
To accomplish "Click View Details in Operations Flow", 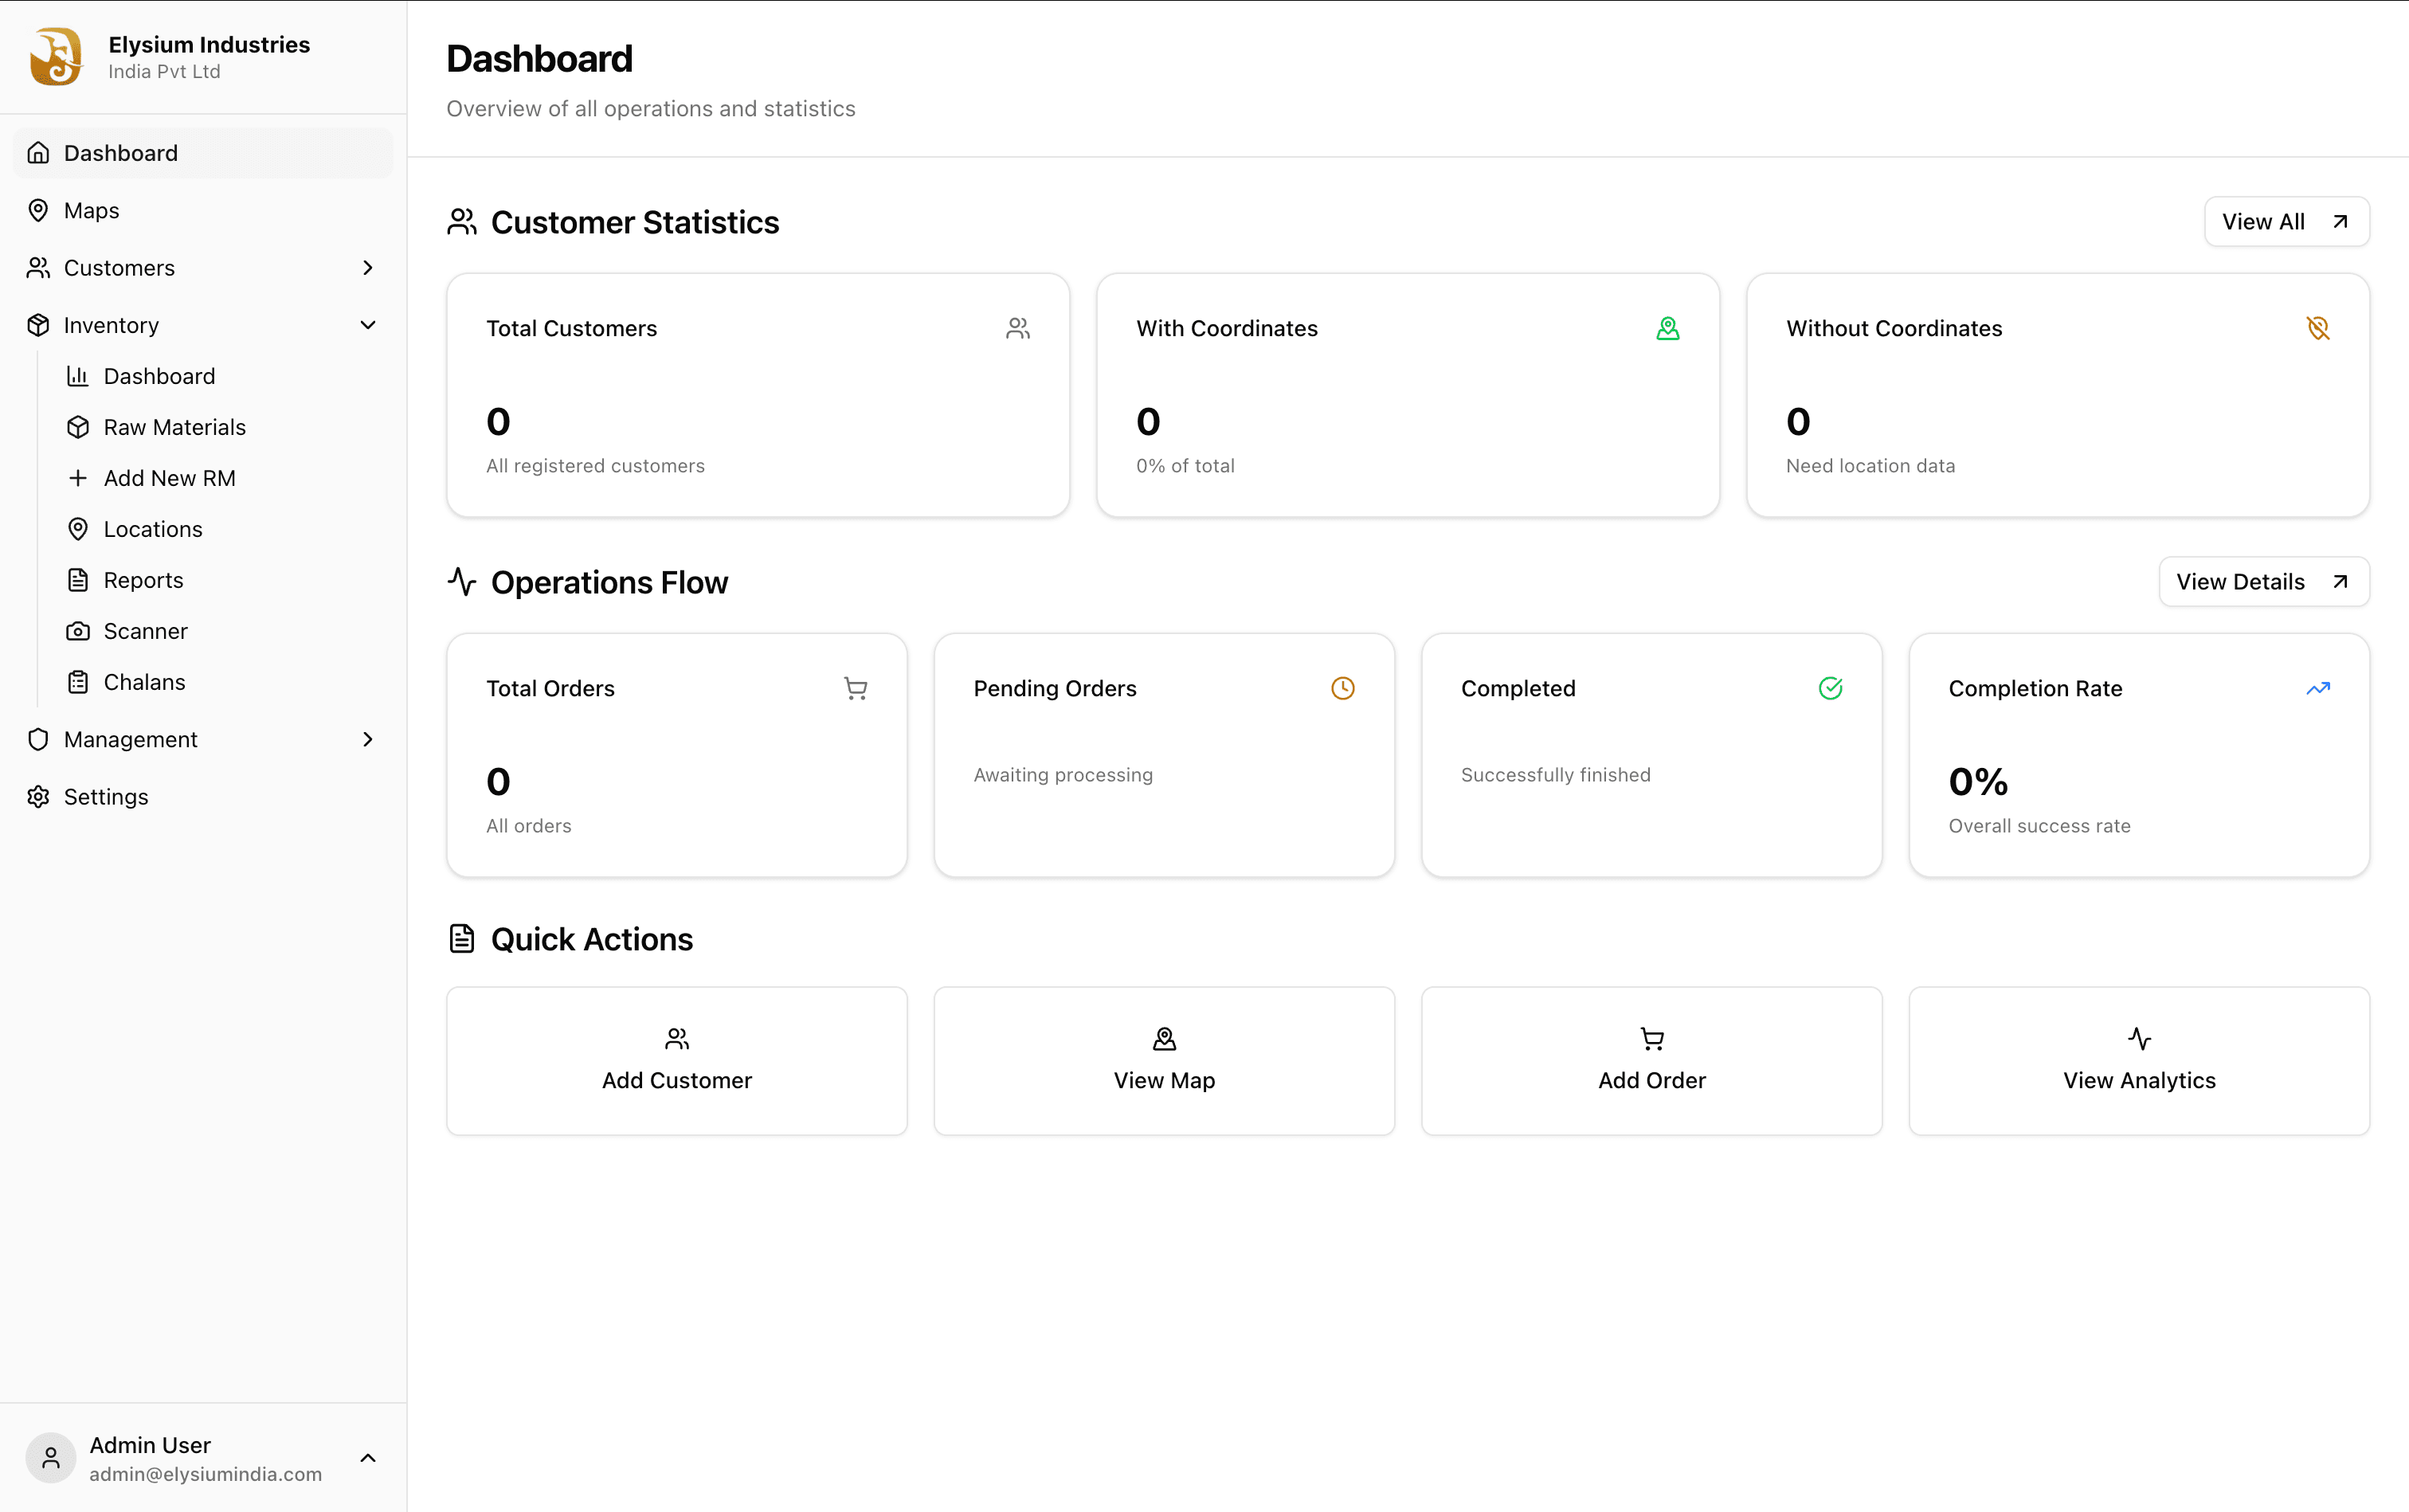I will click(2263, 581).
